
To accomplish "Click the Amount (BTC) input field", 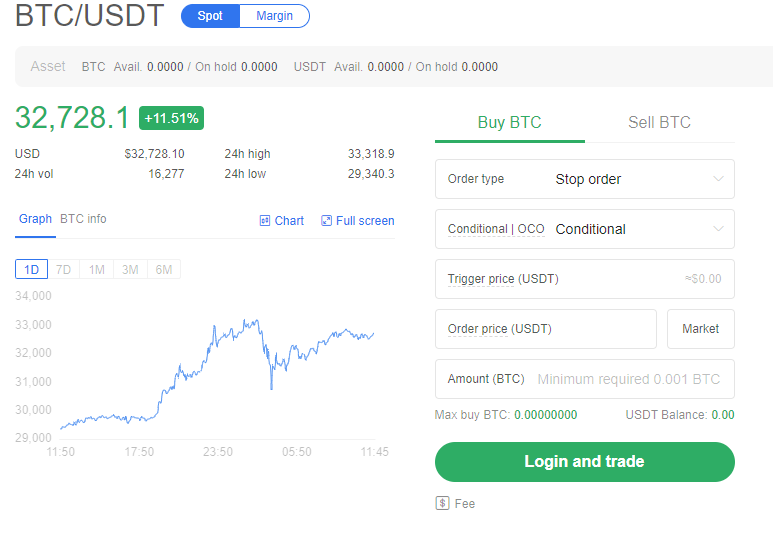I will (628, 379).
